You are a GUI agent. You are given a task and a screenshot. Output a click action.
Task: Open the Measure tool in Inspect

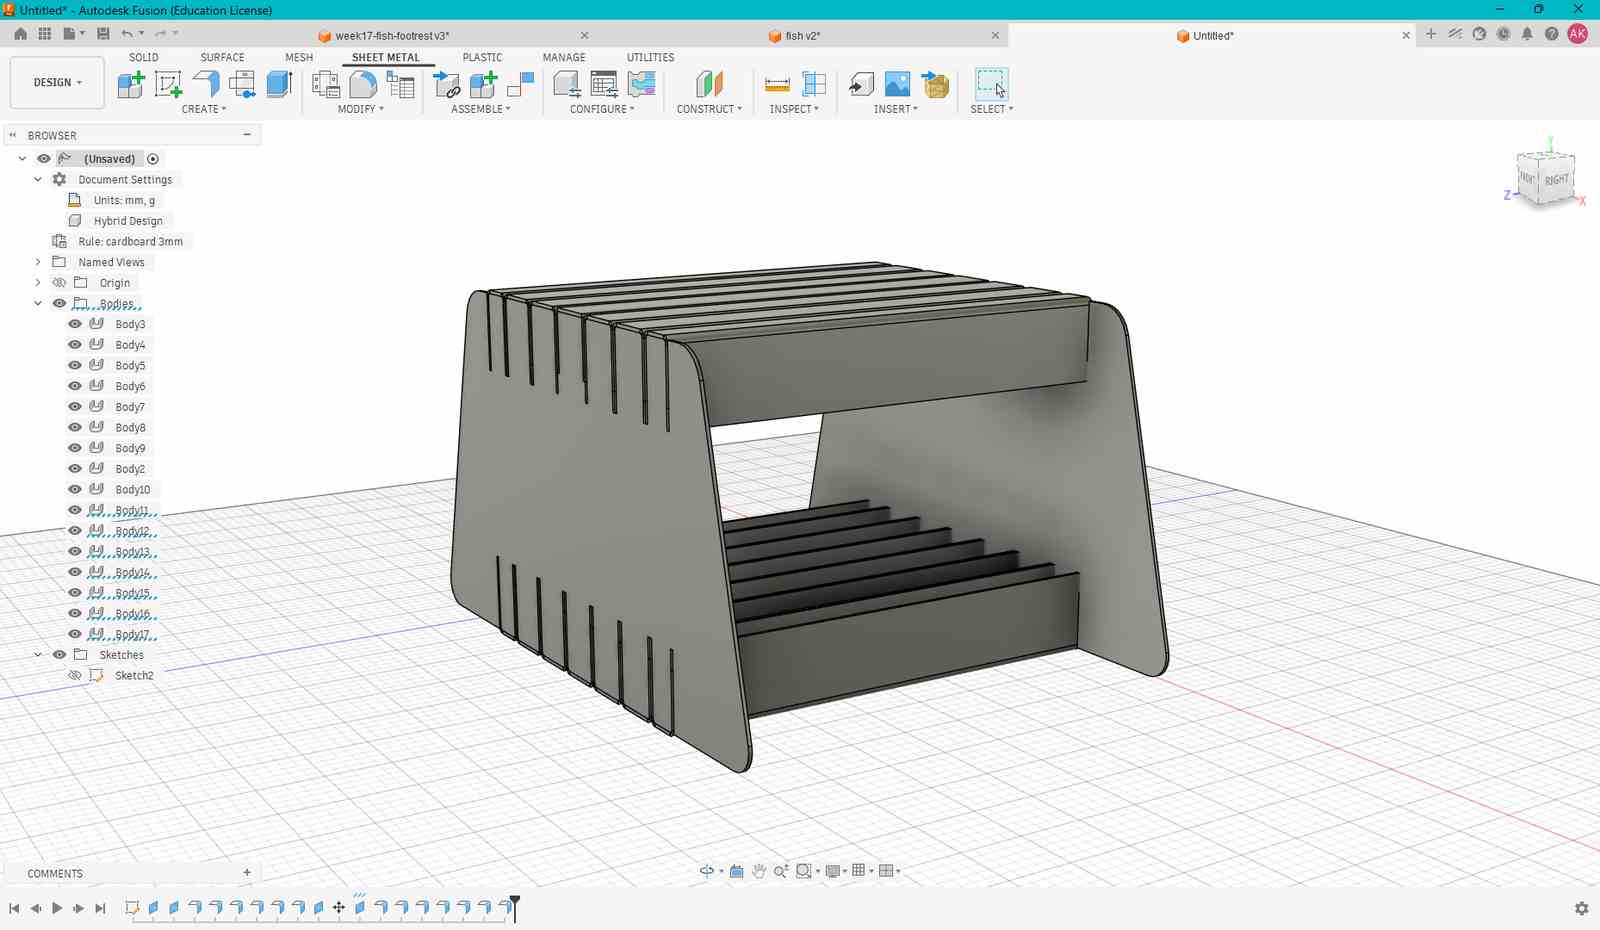coord(777,84)
